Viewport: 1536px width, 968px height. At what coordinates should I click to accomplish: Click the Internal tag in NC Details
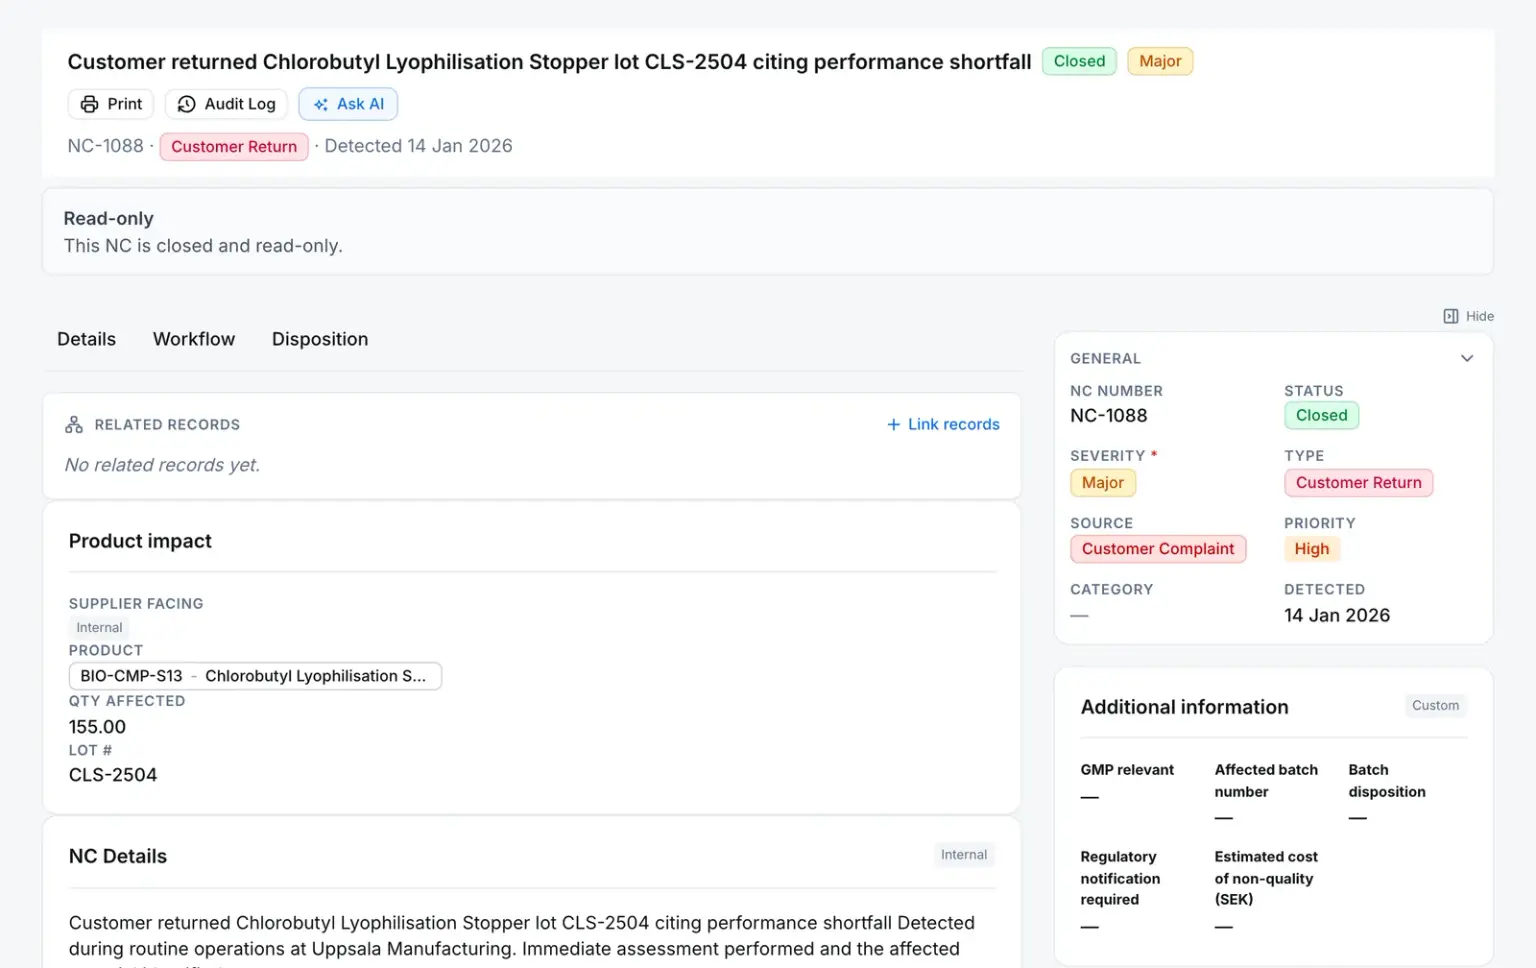[964, 855]
